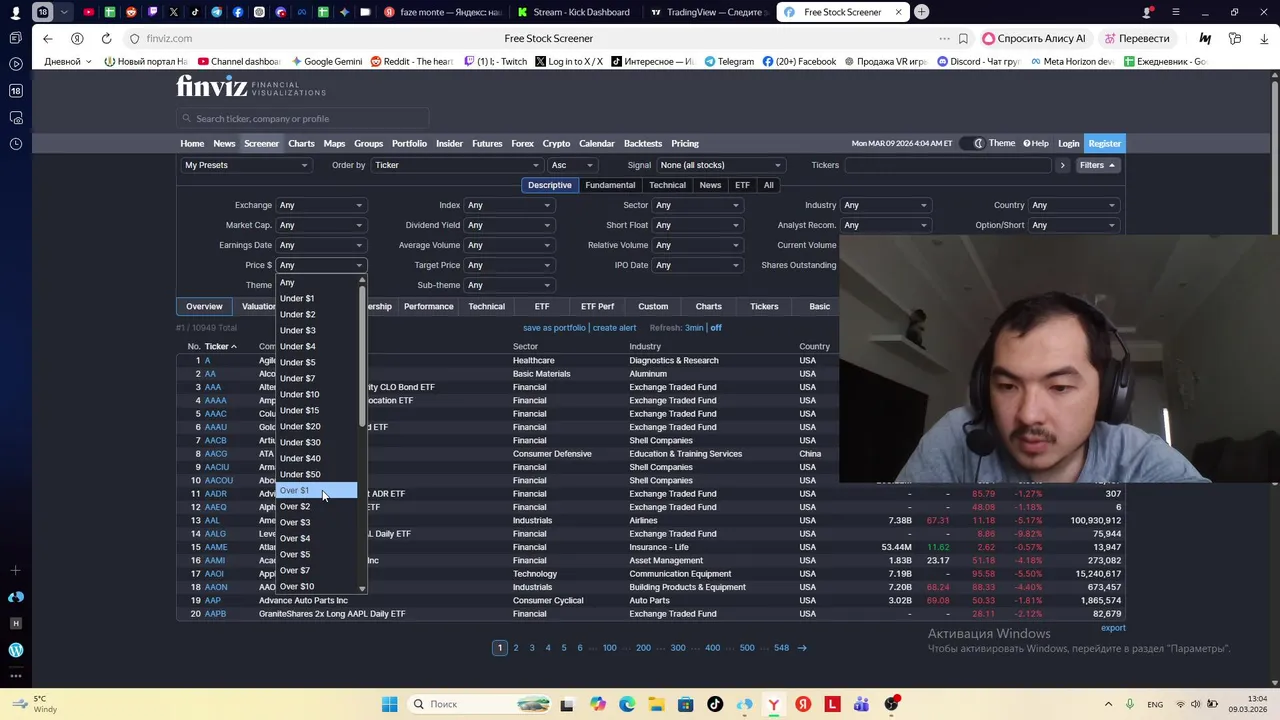Turn auto refresh off
The height and width of the screenshot is (720, 1280).
point(716,328)
